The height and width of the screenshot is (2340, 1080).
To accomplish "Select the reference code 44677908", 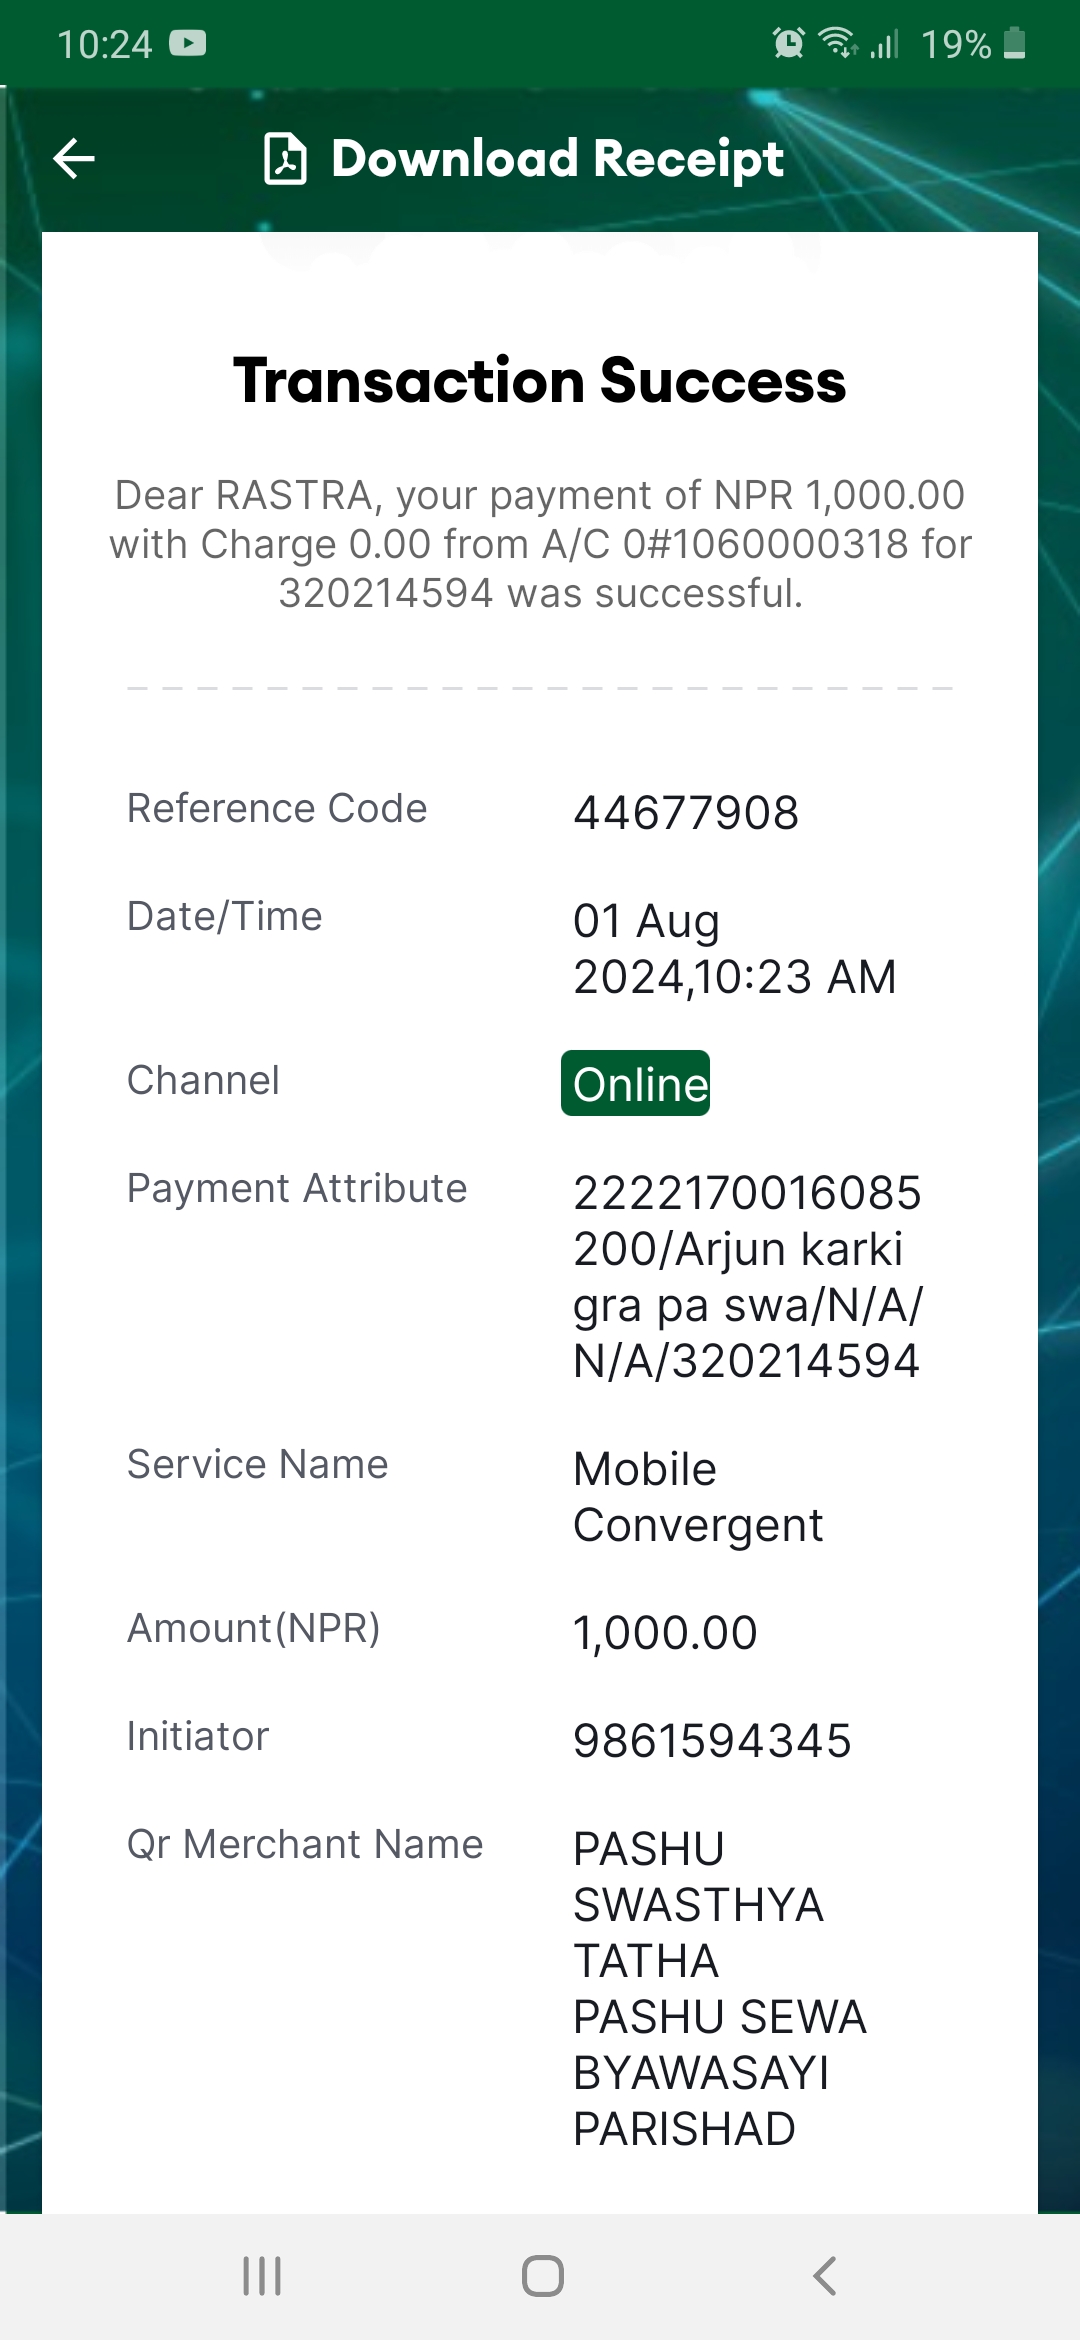I will [686, 812].
